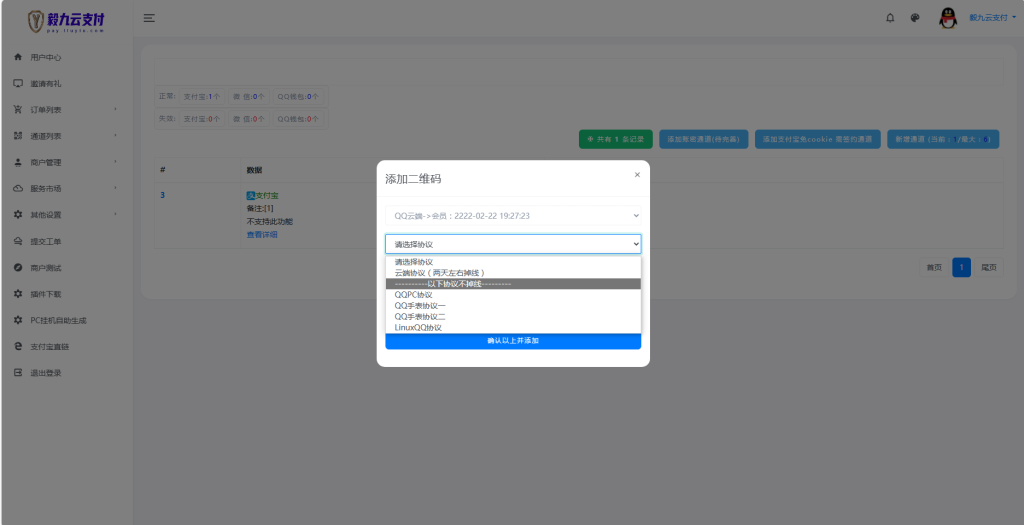
Task: Click the person icon beside 商户管理
Action: click(x=18, y=162)
